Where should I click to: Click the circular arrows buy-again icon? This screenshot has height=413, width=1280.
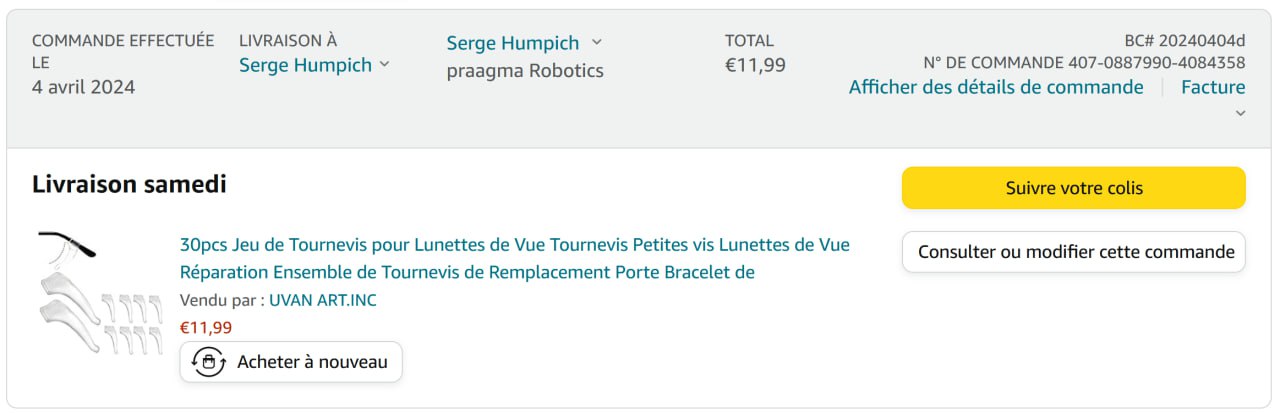pyautogui.click(x=207, y=362)
